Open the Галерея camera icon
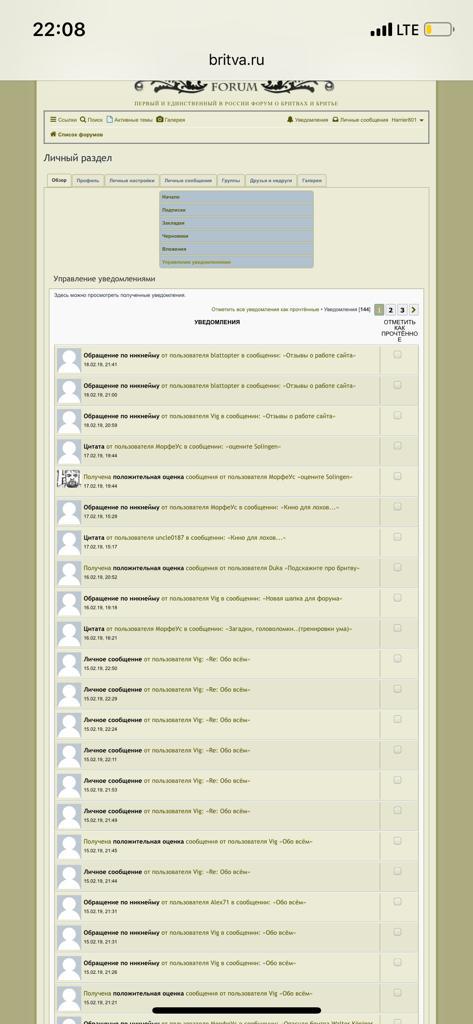This screenshot has width=473, height=1024. (x=160, y=120)
